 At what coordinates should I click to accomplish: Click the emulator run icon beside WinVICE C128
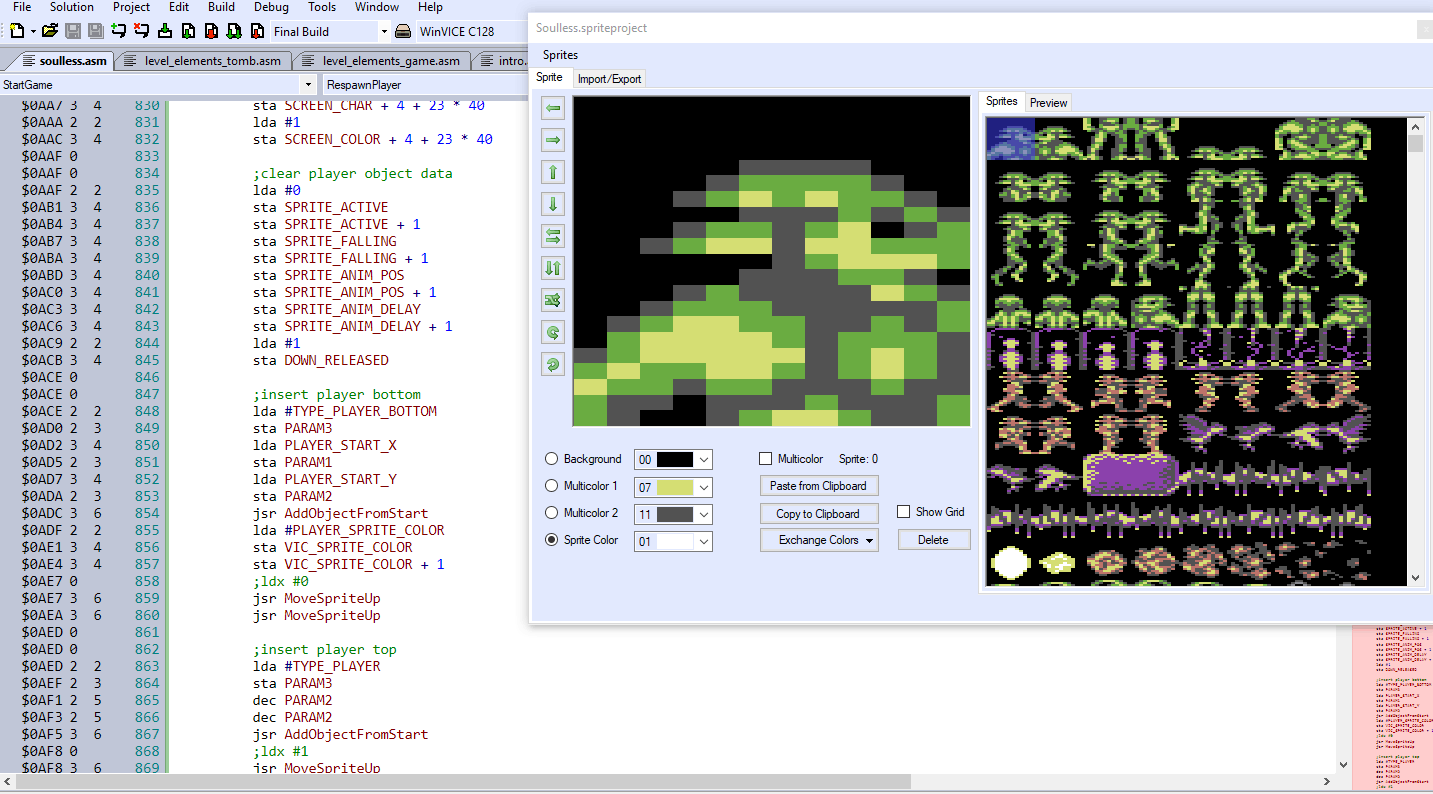click(x=403, y=31)
